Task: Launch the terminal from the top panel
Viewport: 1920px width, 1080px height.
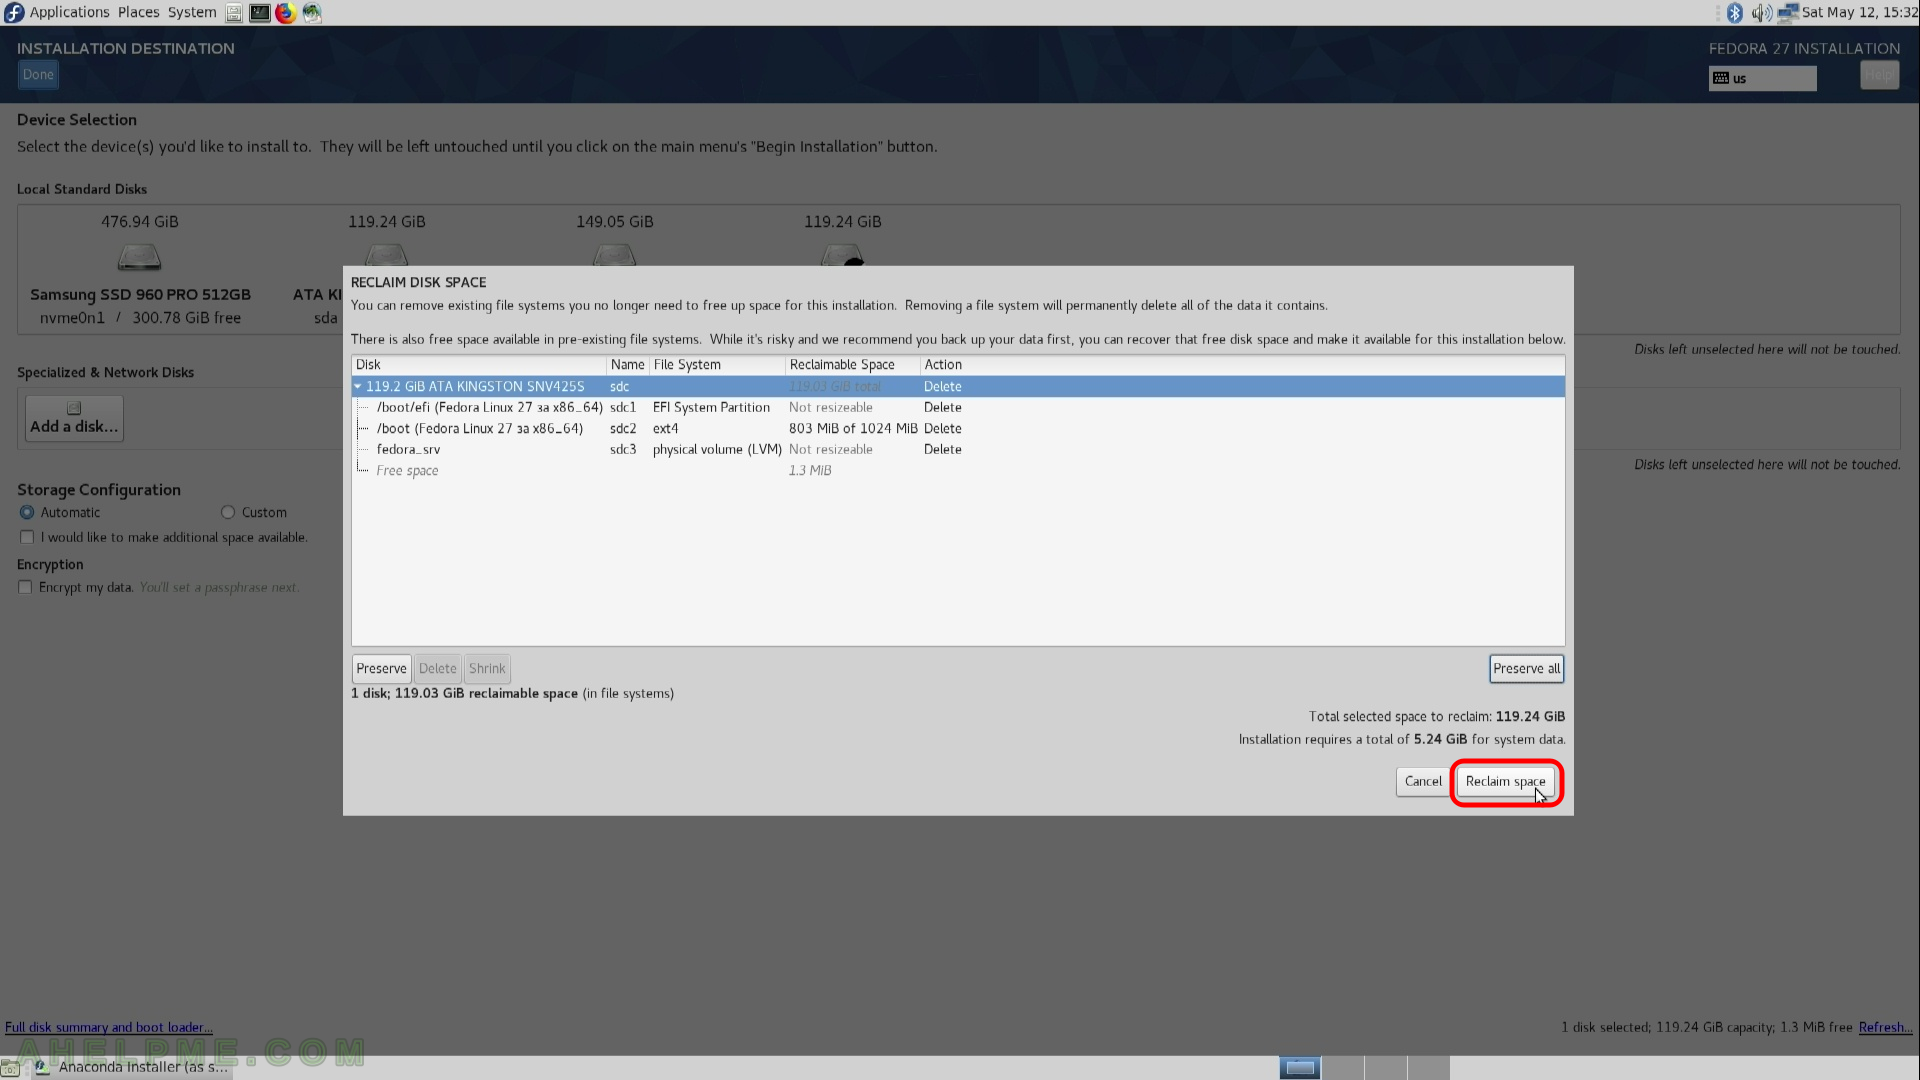Action: pos(259,13)
